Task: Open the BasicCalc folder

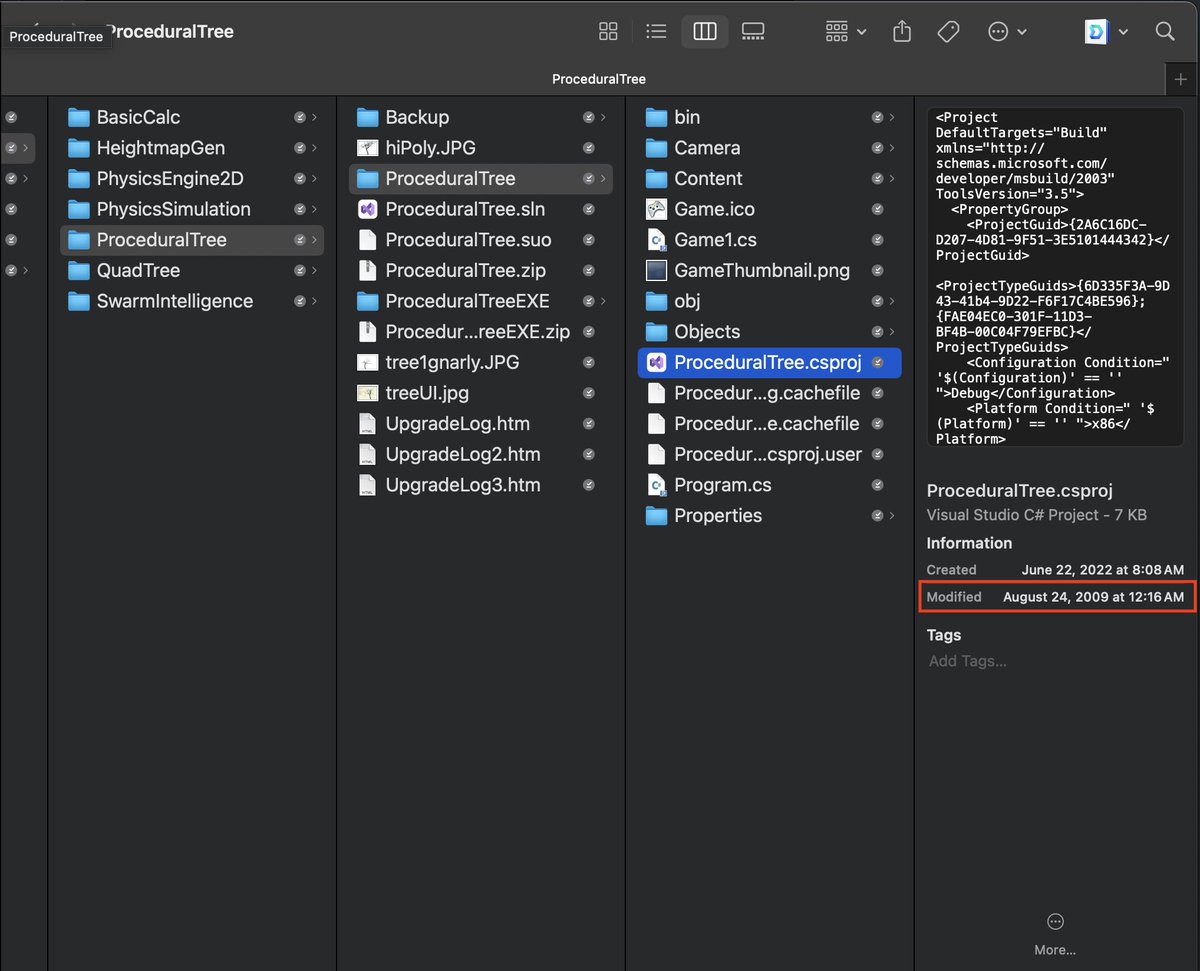Action: coord(194,117)
